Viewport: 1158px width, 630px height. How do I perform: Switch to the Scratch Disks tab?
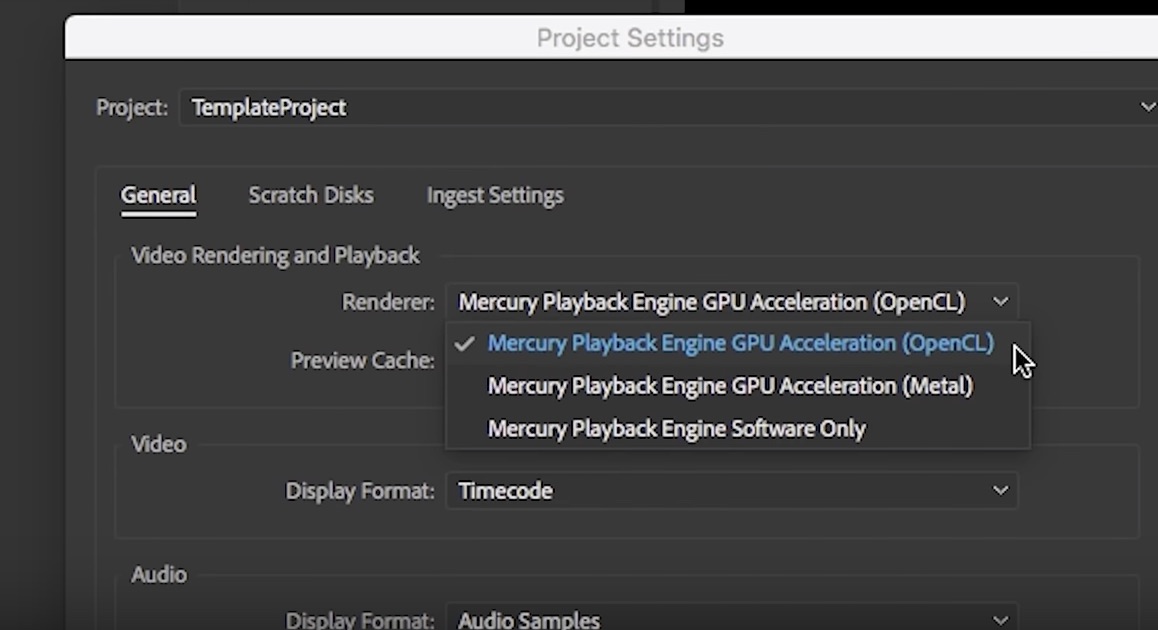point(310,195)
